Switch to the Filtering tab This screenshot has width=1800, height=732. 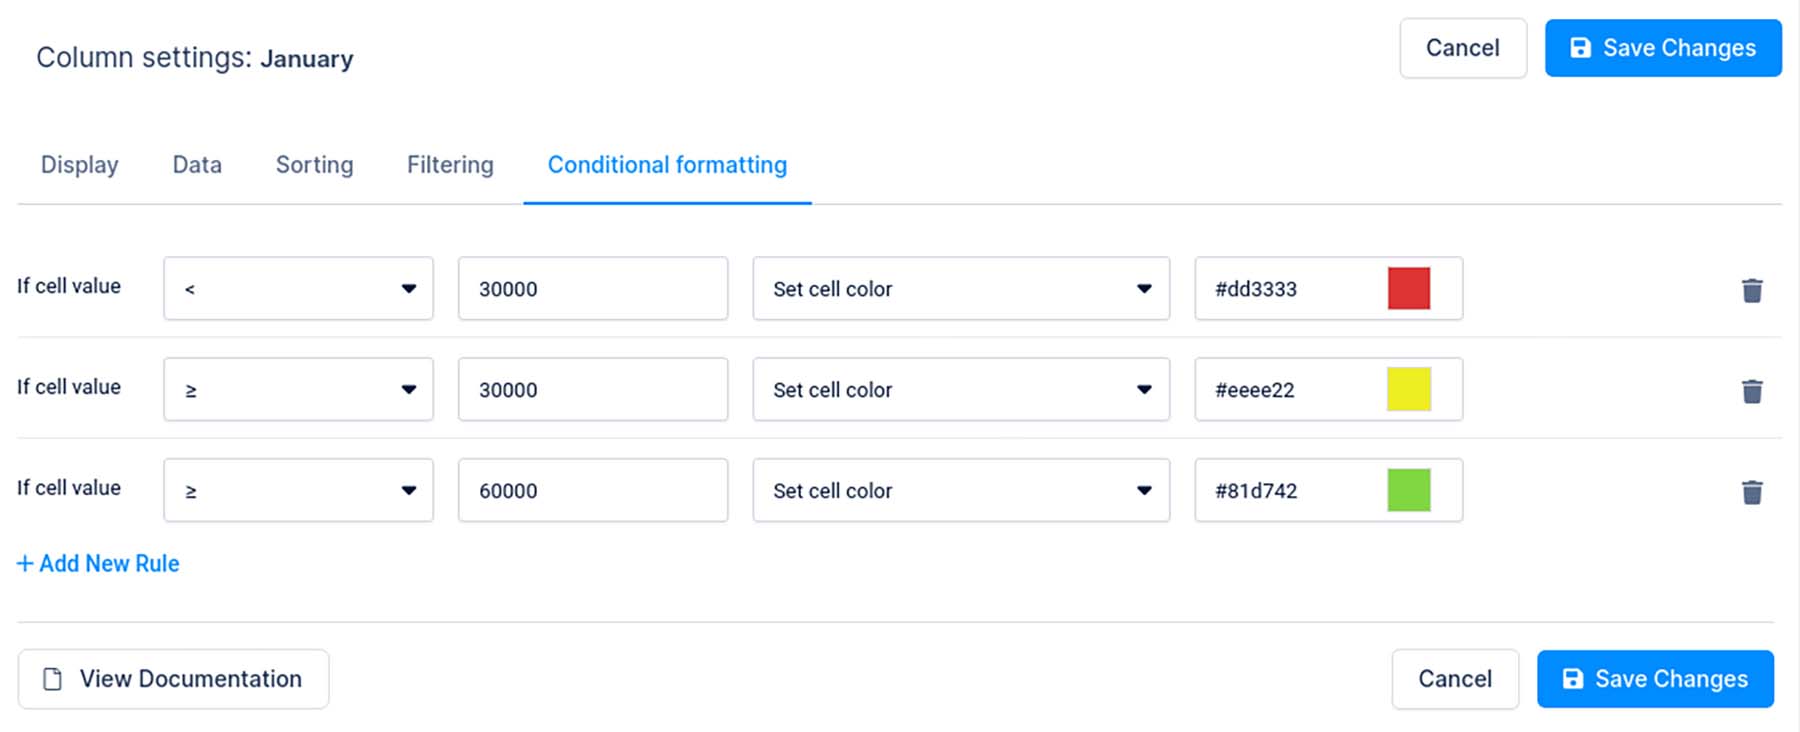coord(449,165)
